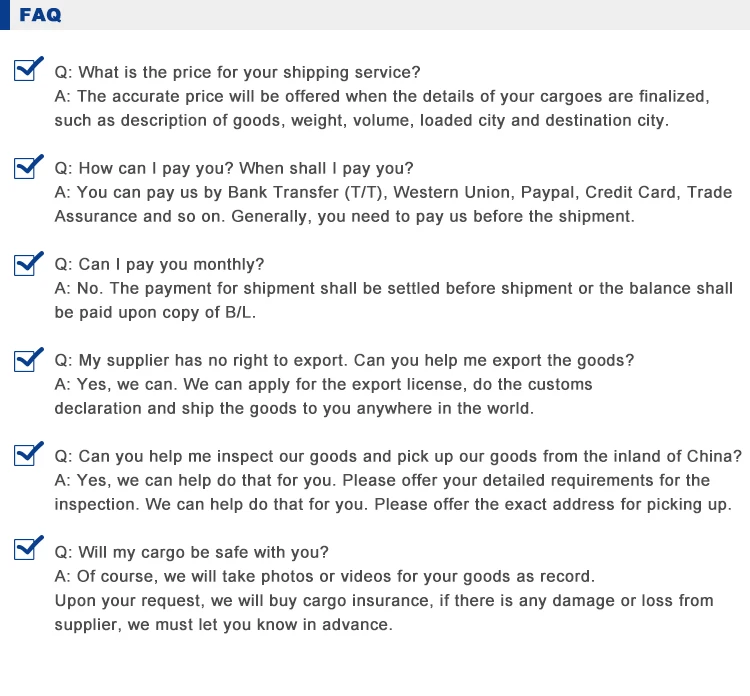Select answer about photos or videos as record

325,576
